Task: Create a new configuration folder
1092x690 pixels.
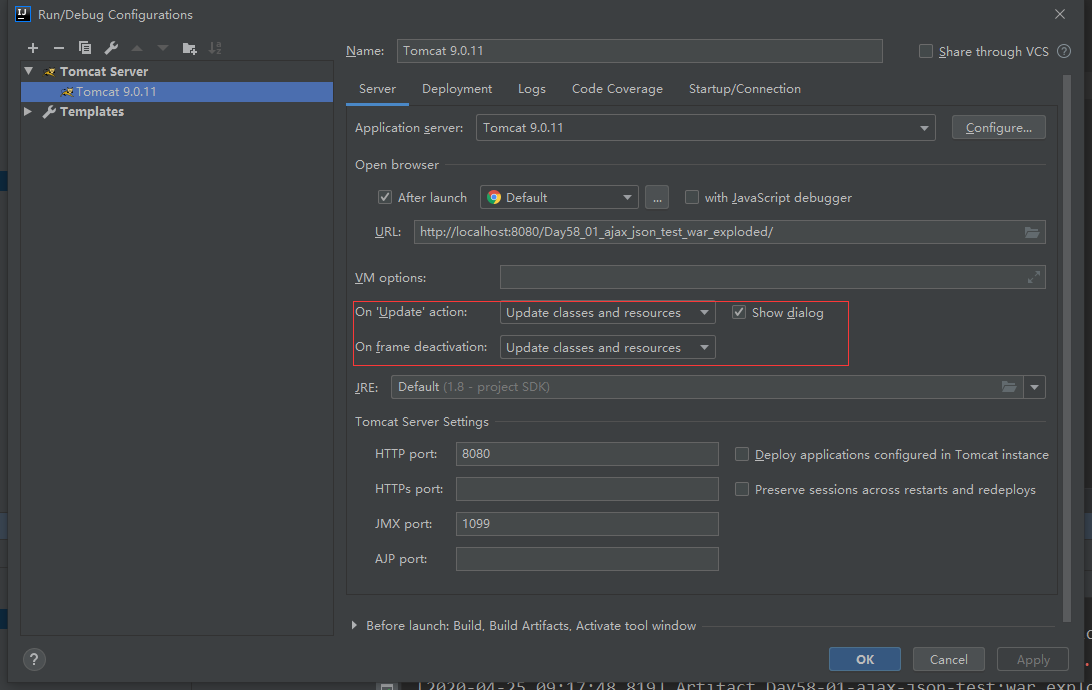Action: pyautogui.click(x=188, y=47)
